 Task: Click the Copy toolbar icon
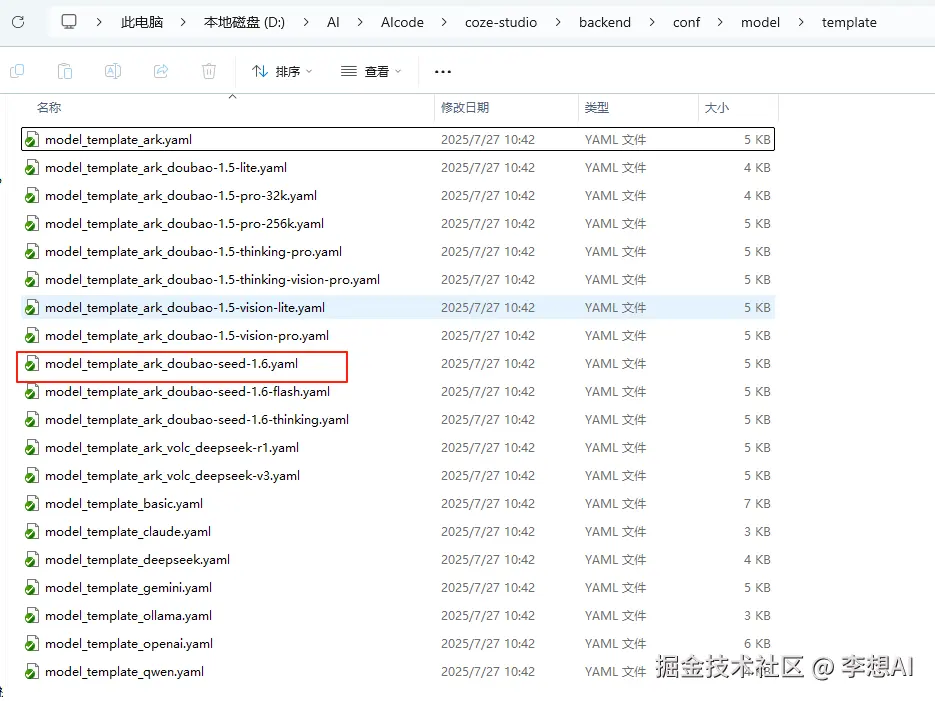[x=17, y=72]
